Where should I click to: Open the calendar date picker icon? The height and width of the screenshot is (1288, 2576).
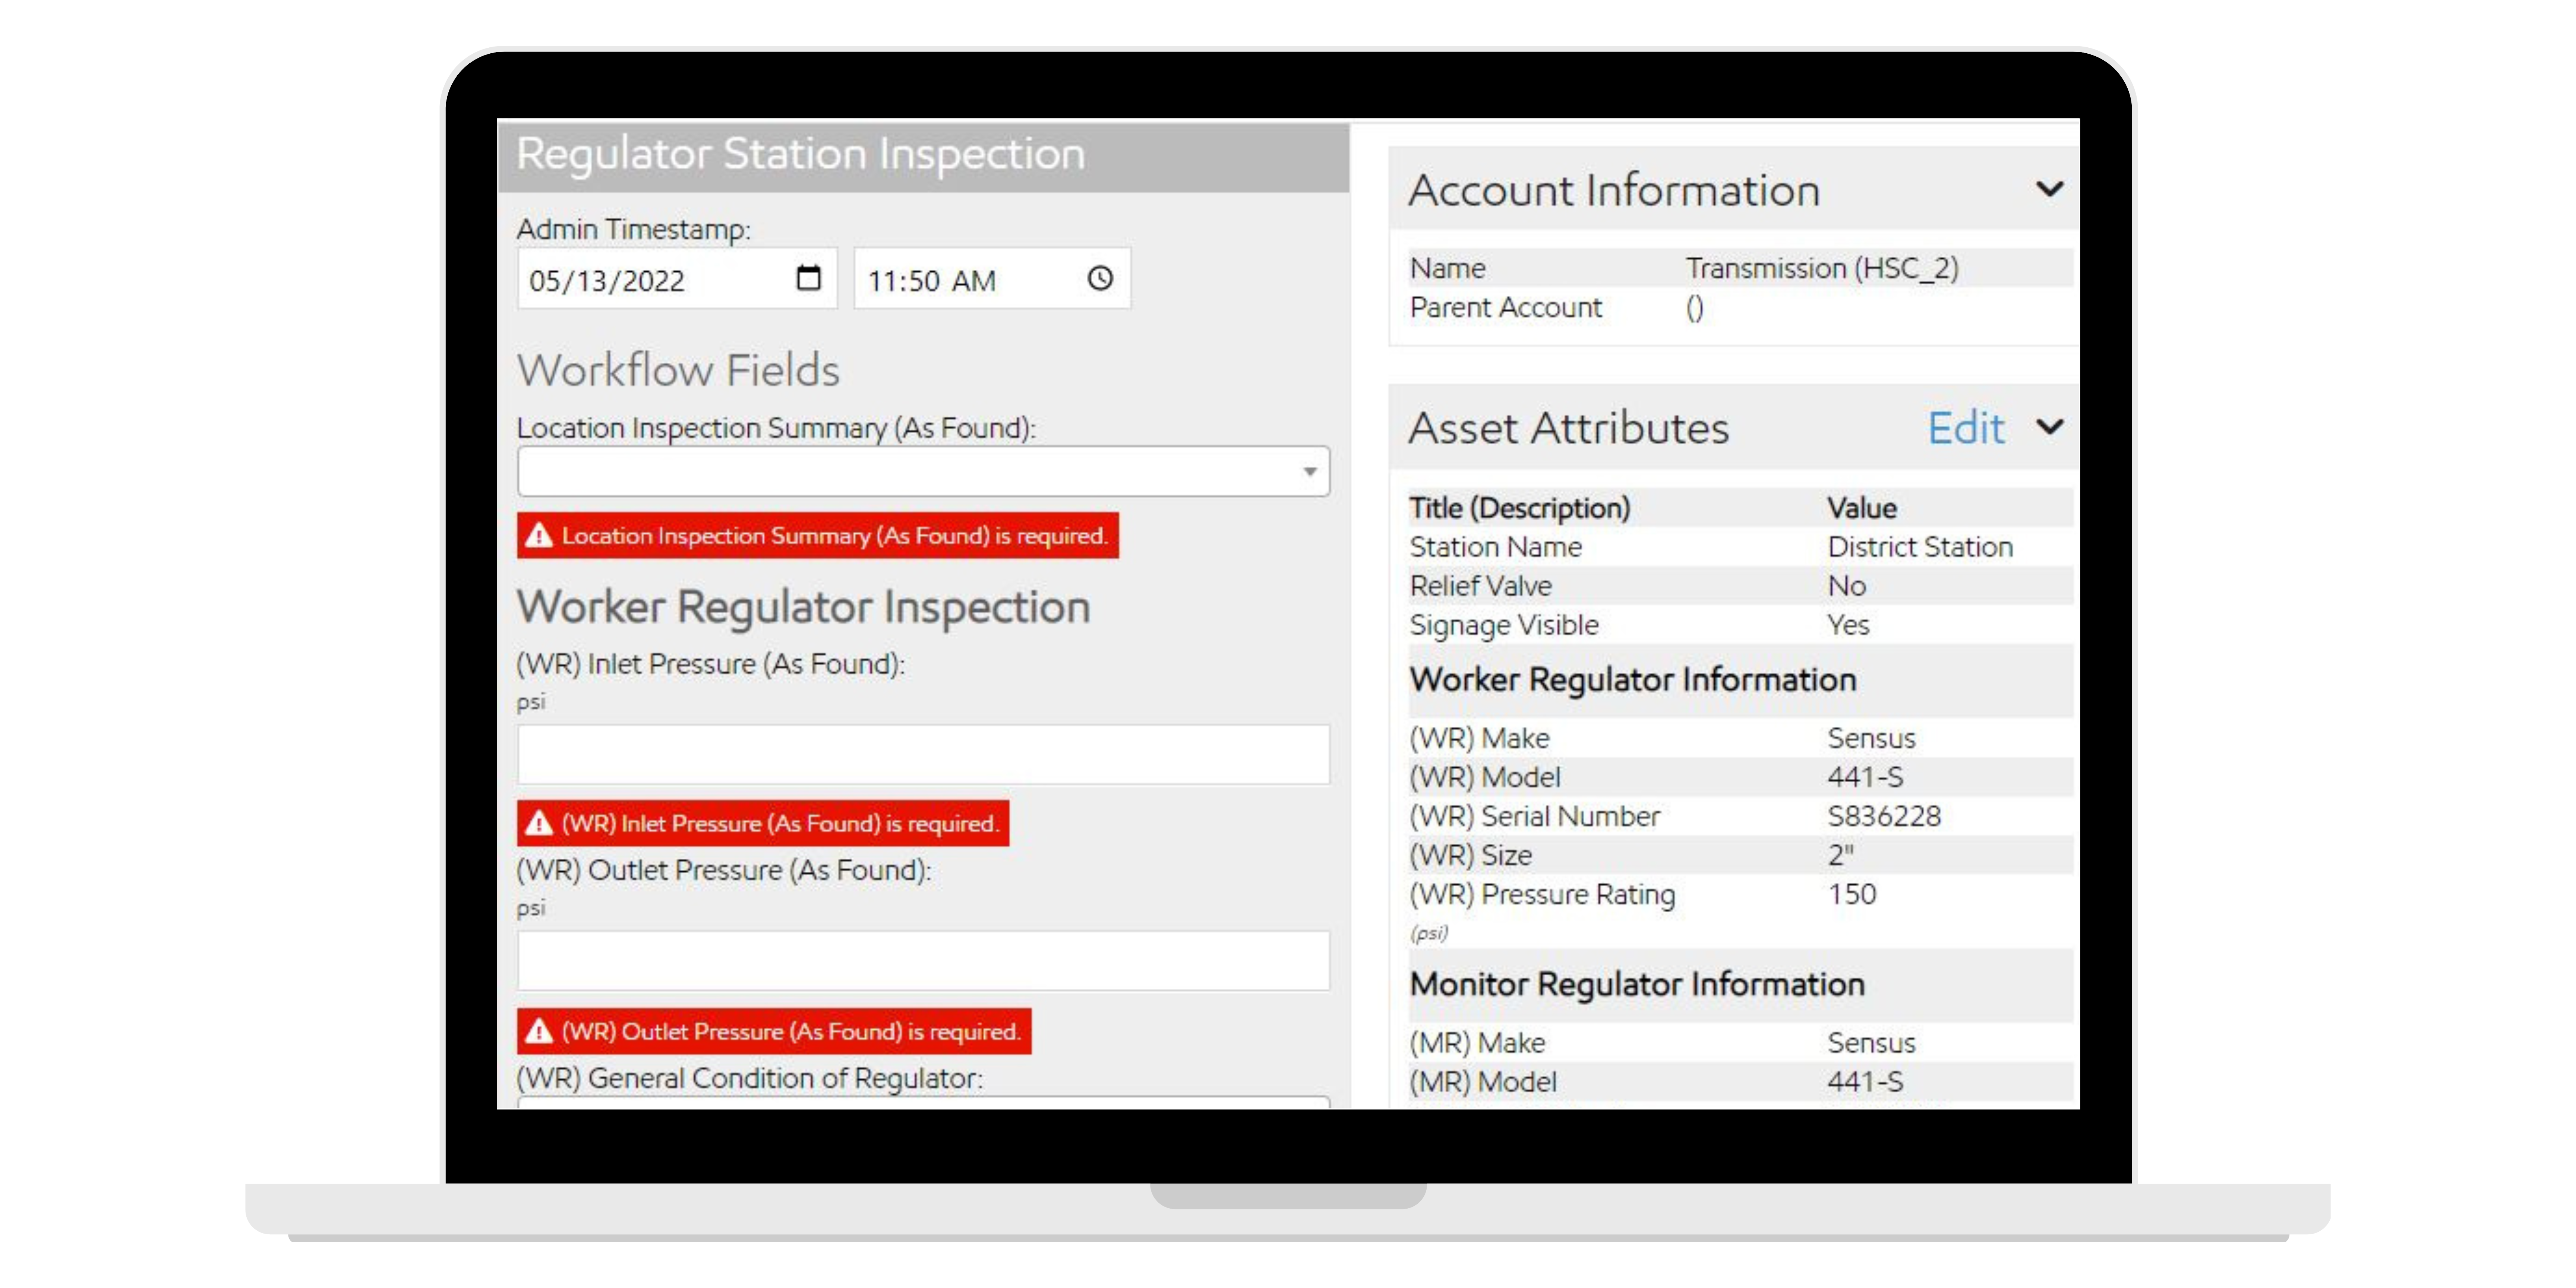coord(808,278)
